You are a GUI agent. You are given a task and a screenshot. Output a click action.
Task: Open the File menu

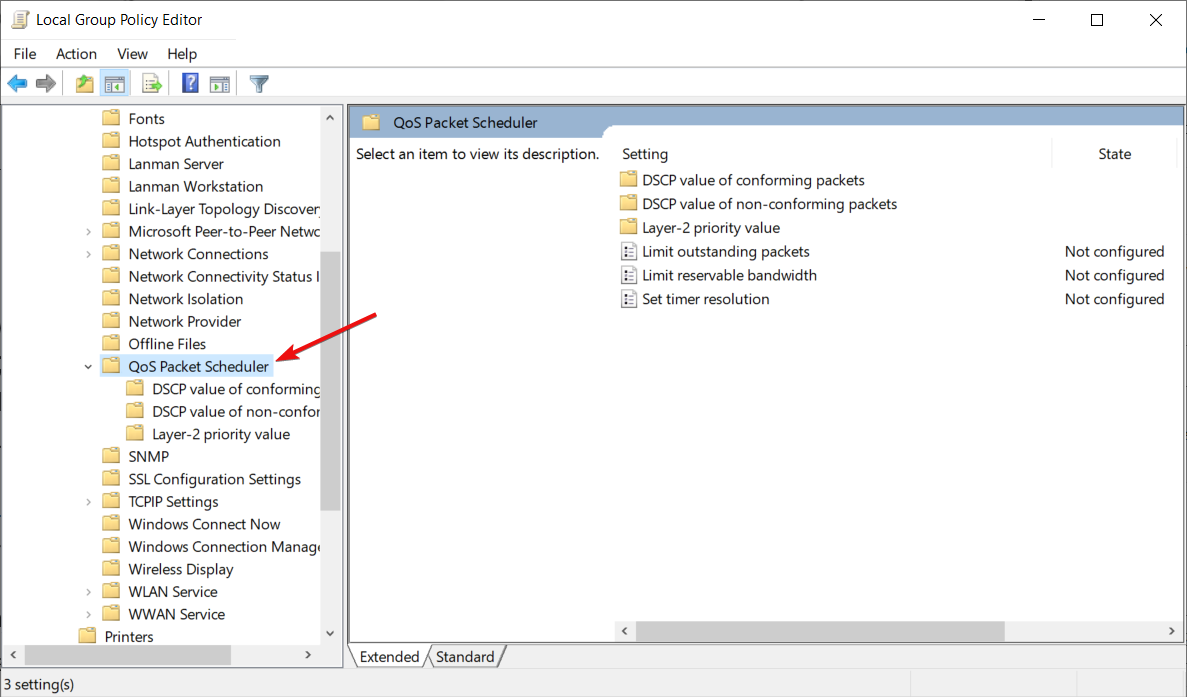[25, 54]
